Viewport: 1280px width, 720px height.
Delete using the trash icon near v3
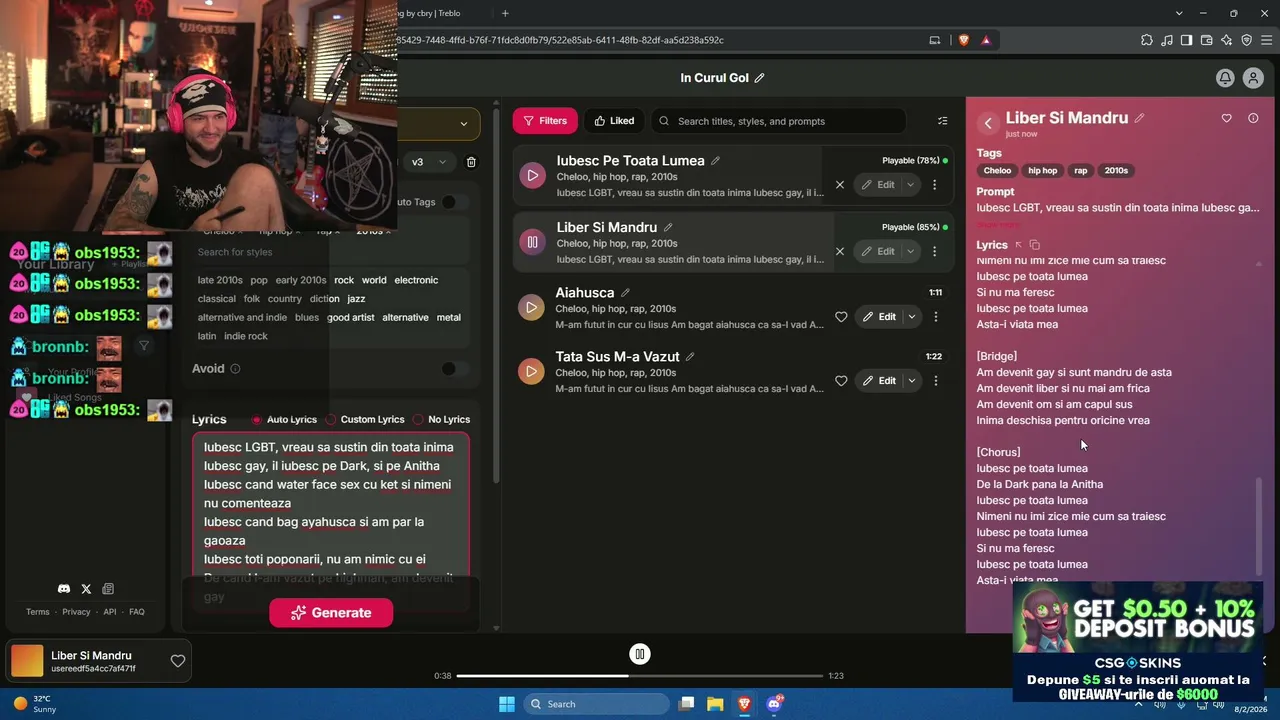[x=472, y=162]
